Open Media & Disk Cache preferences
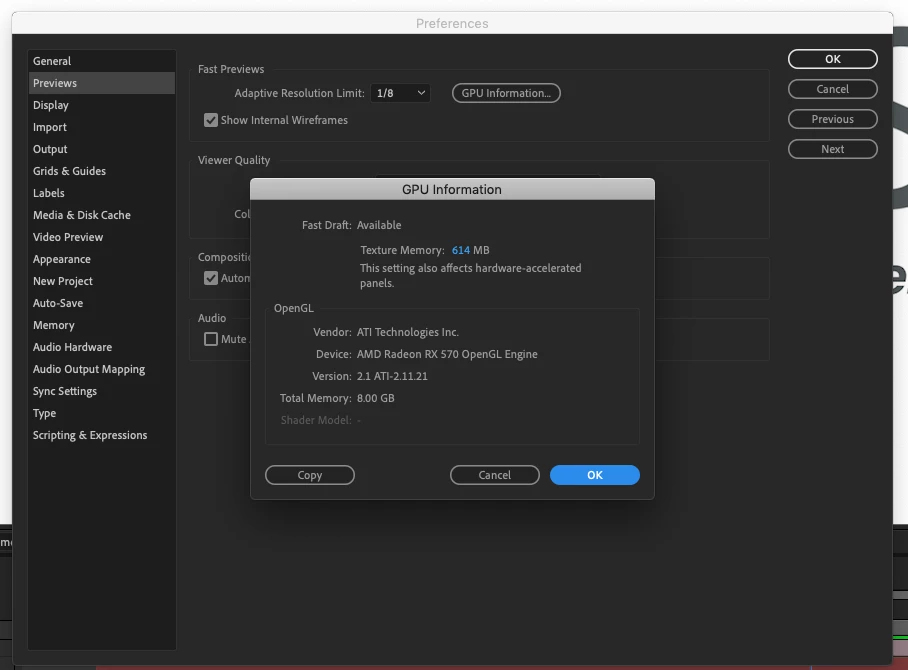 click(x=101, y=215)
